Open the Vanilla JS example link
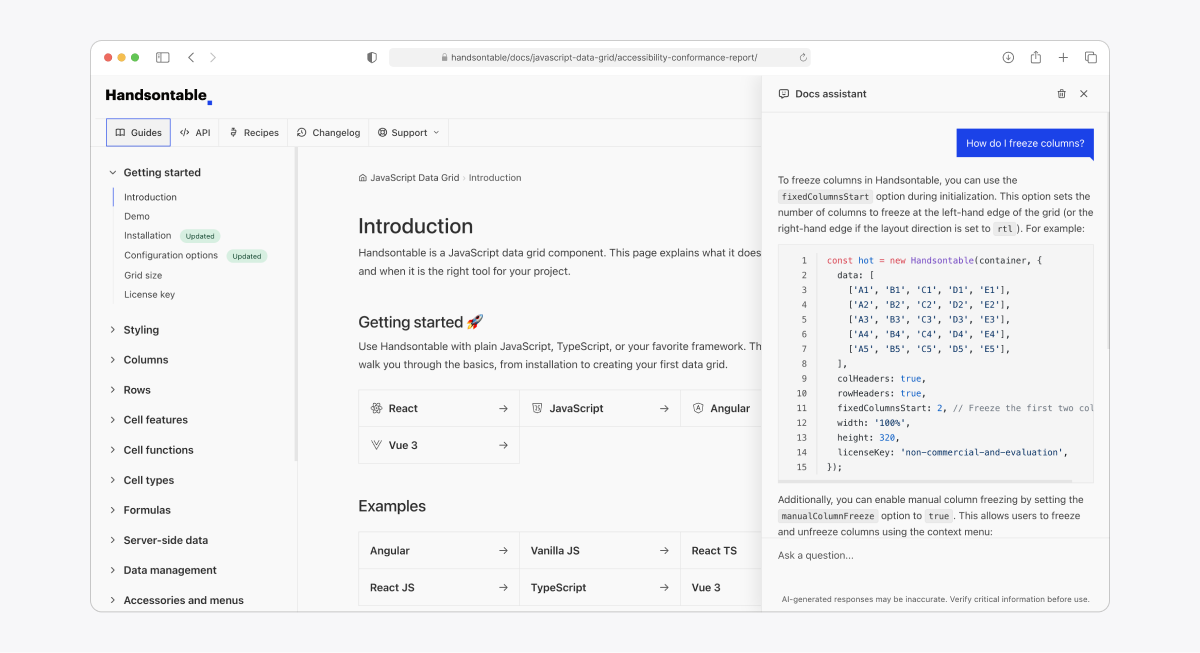Image resolution: width=1200 pixels, height=653 pixels. tap(600, 551)
